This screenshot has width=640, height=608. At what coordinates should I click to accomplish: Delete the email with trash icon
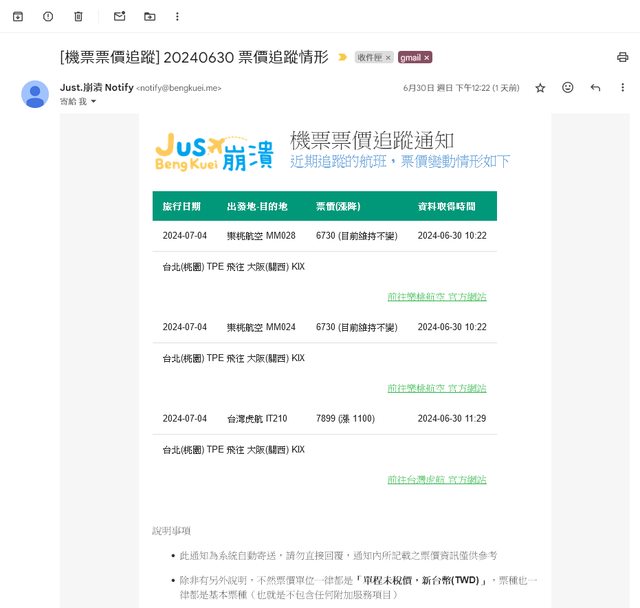(x=78, y=17)
